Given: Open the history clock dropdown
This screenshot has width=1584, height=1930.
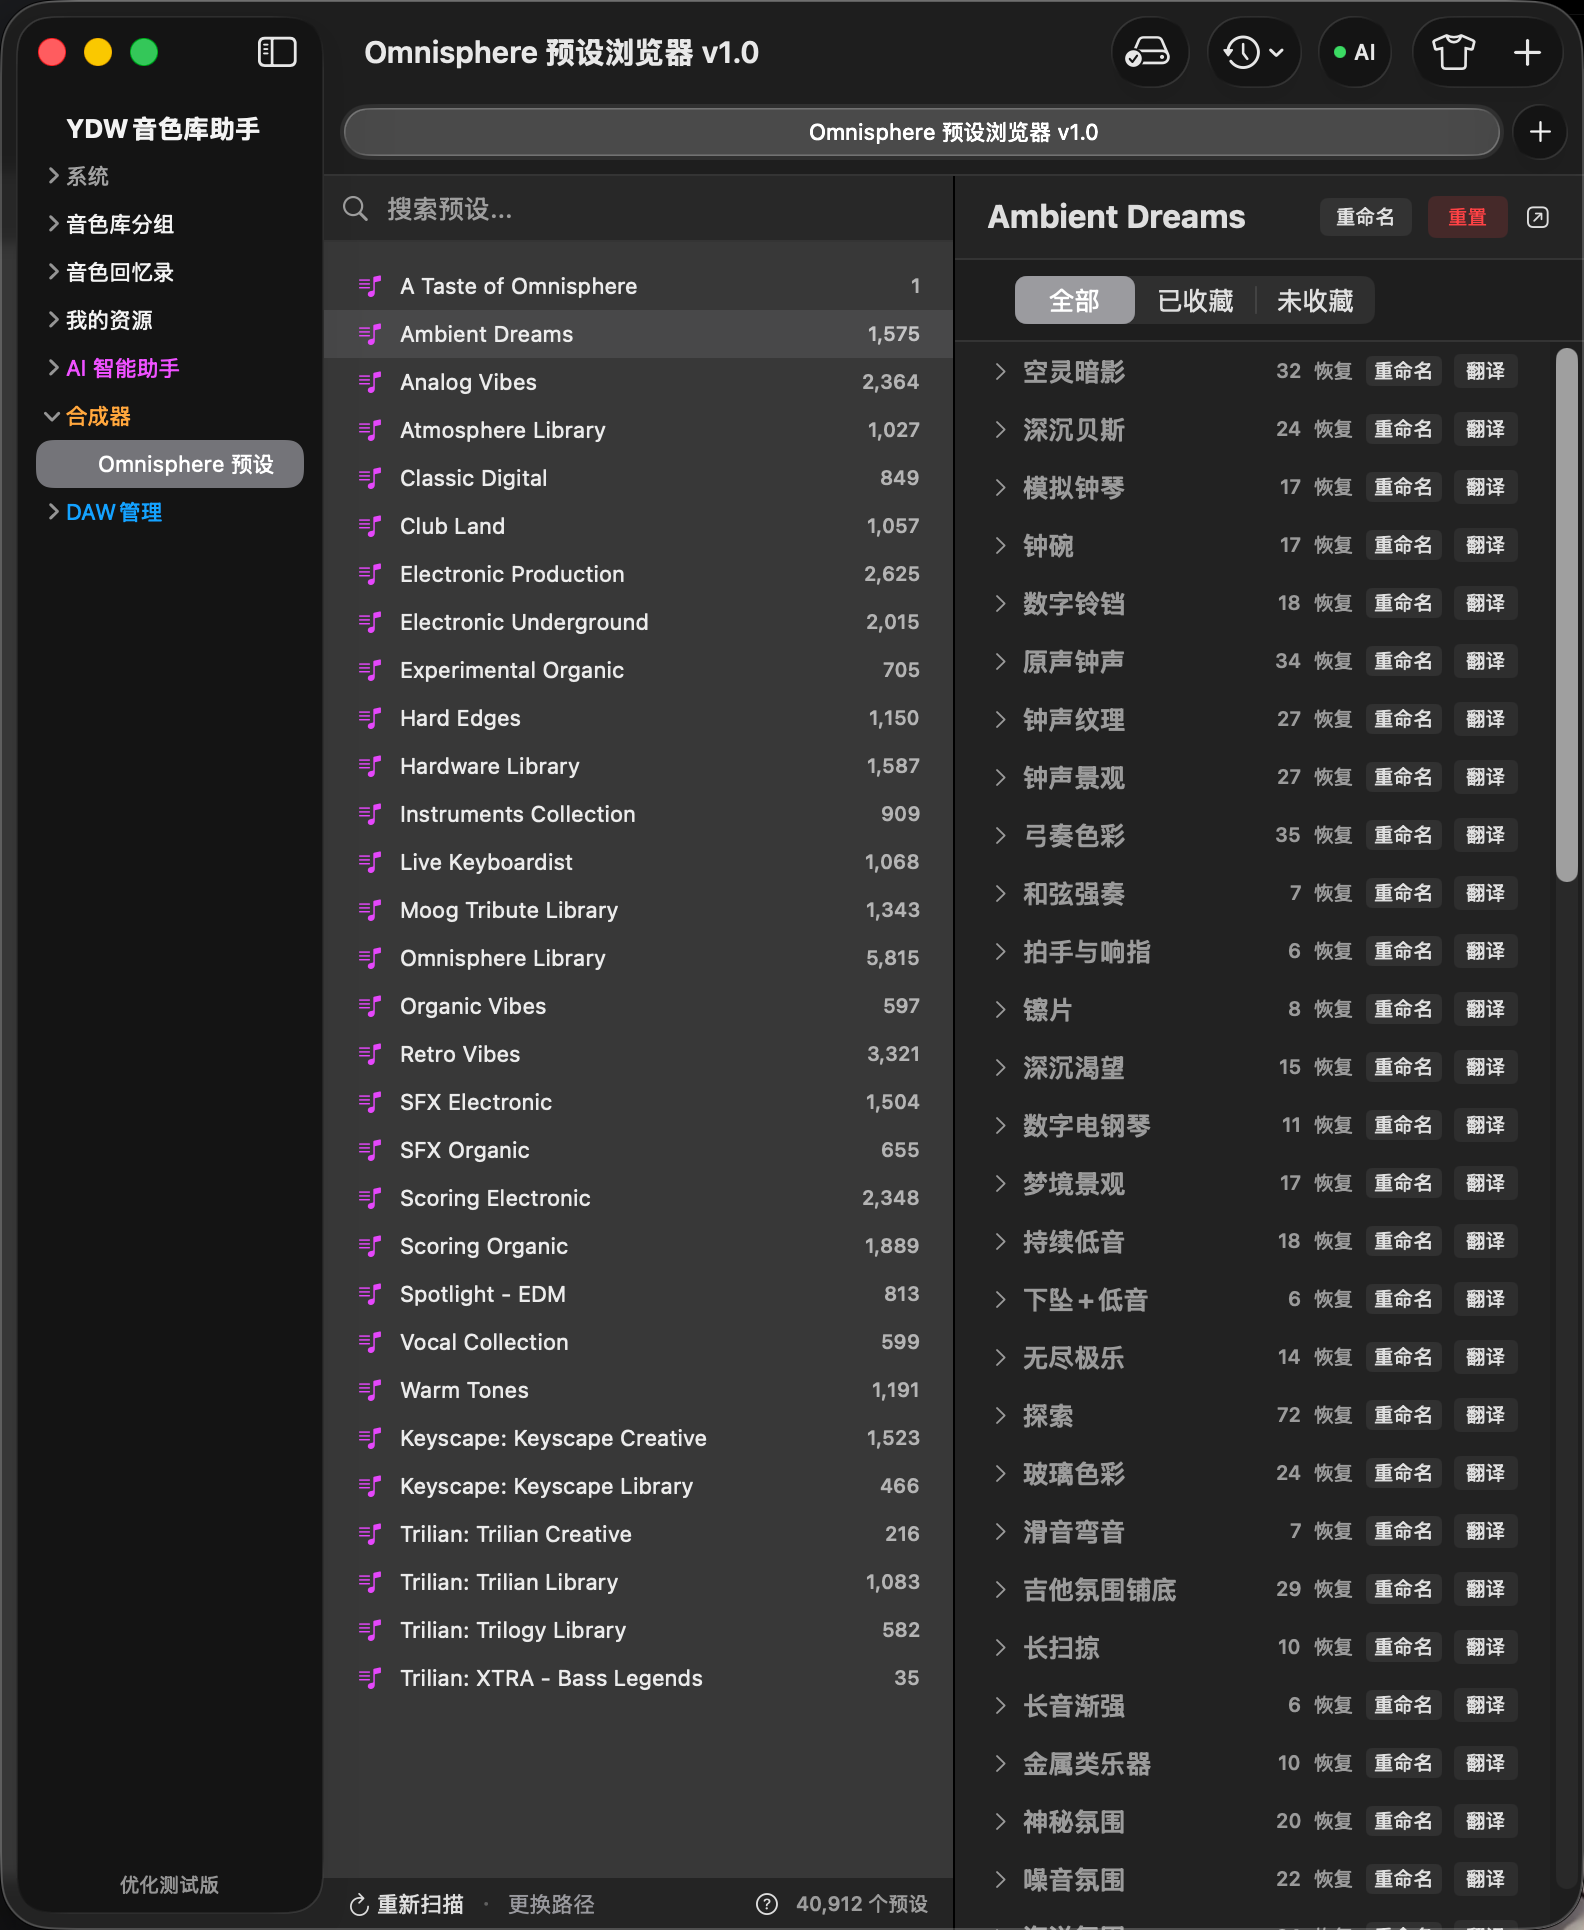Looking at the screenshot, I should click(x=1254, y=52).
